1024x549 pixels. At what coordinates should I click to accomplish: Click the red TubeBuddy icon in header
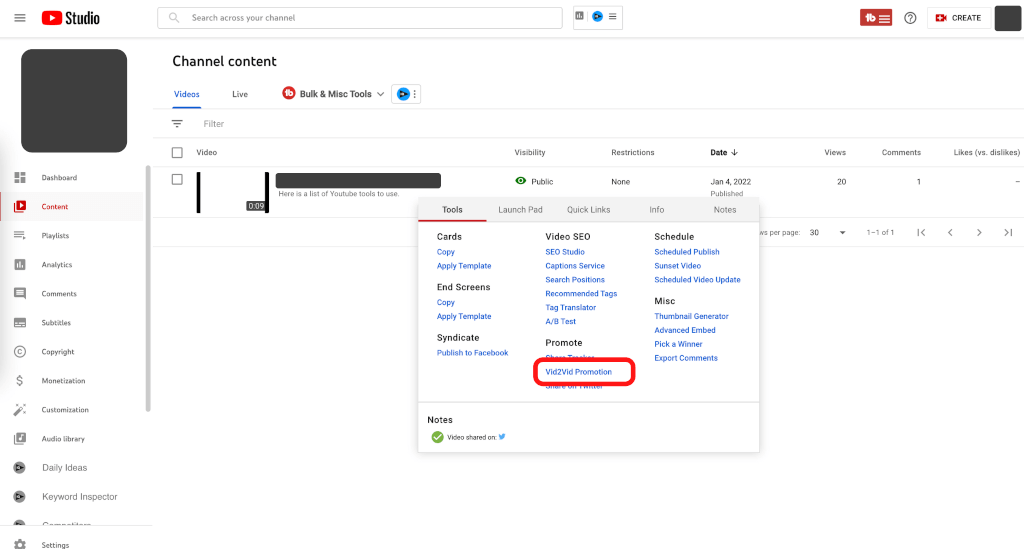[875, 18]
